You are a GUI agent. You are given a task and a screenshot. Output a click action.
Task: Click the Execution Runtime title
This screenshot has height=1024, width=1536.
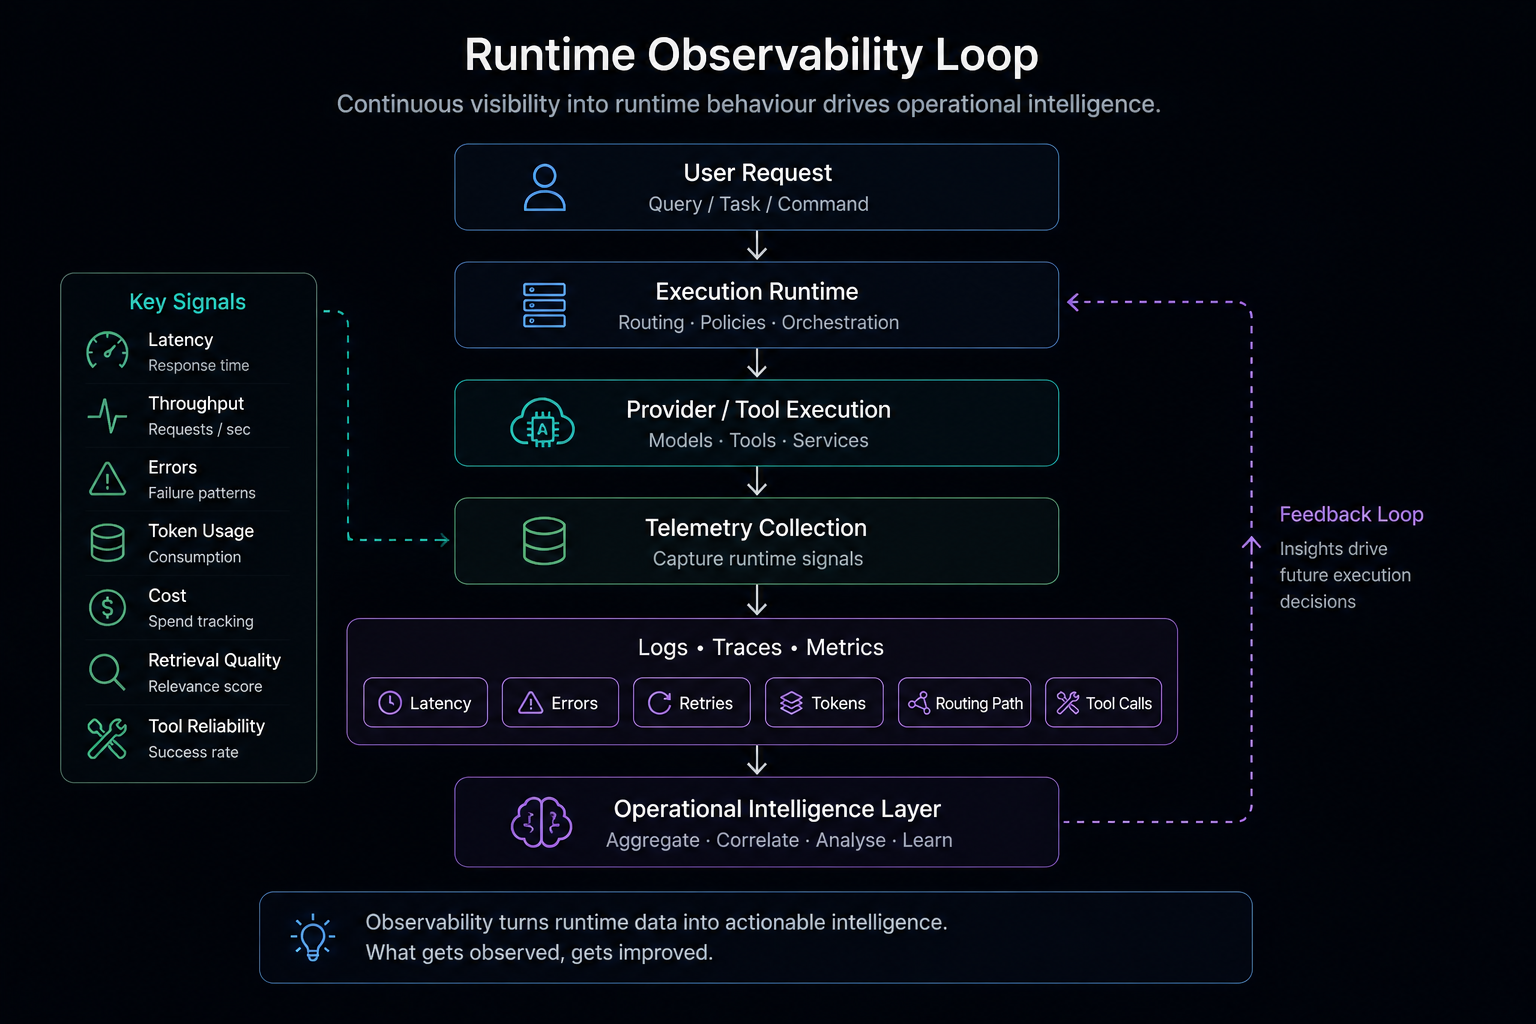pos(757,291)
